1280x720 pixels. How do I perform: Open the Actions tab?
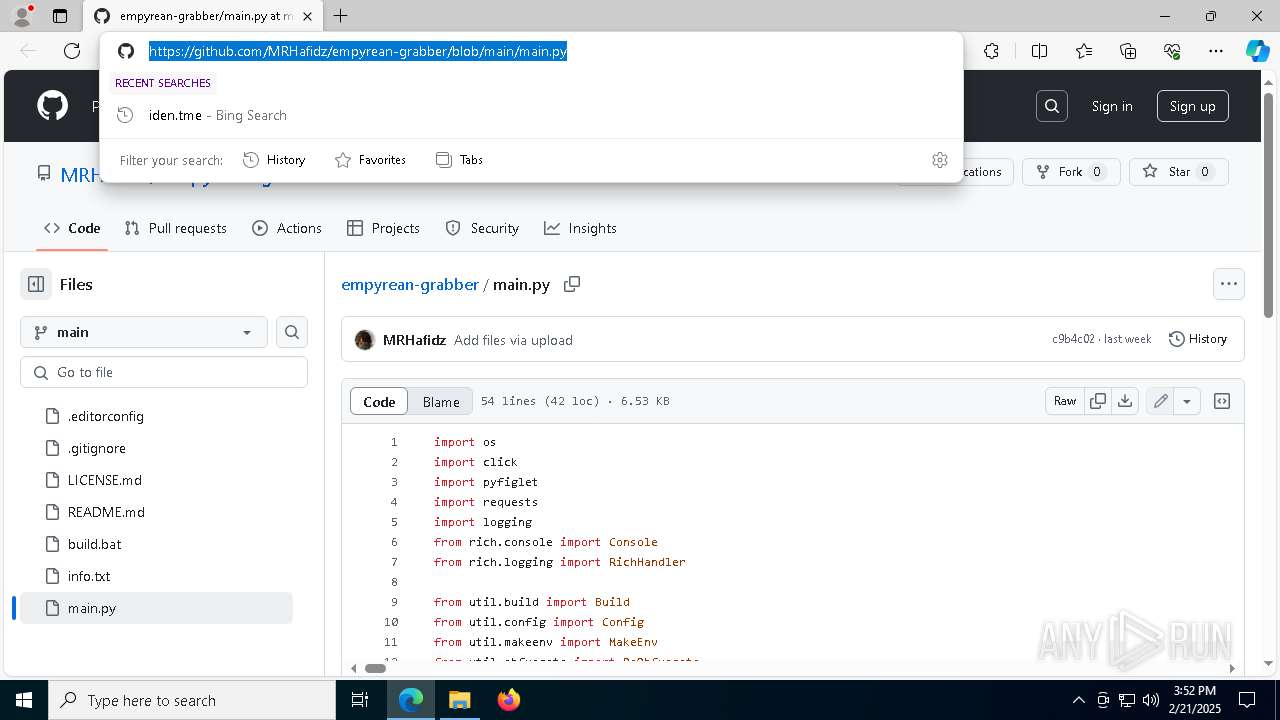pyautogui.click(x=287, y=228)
